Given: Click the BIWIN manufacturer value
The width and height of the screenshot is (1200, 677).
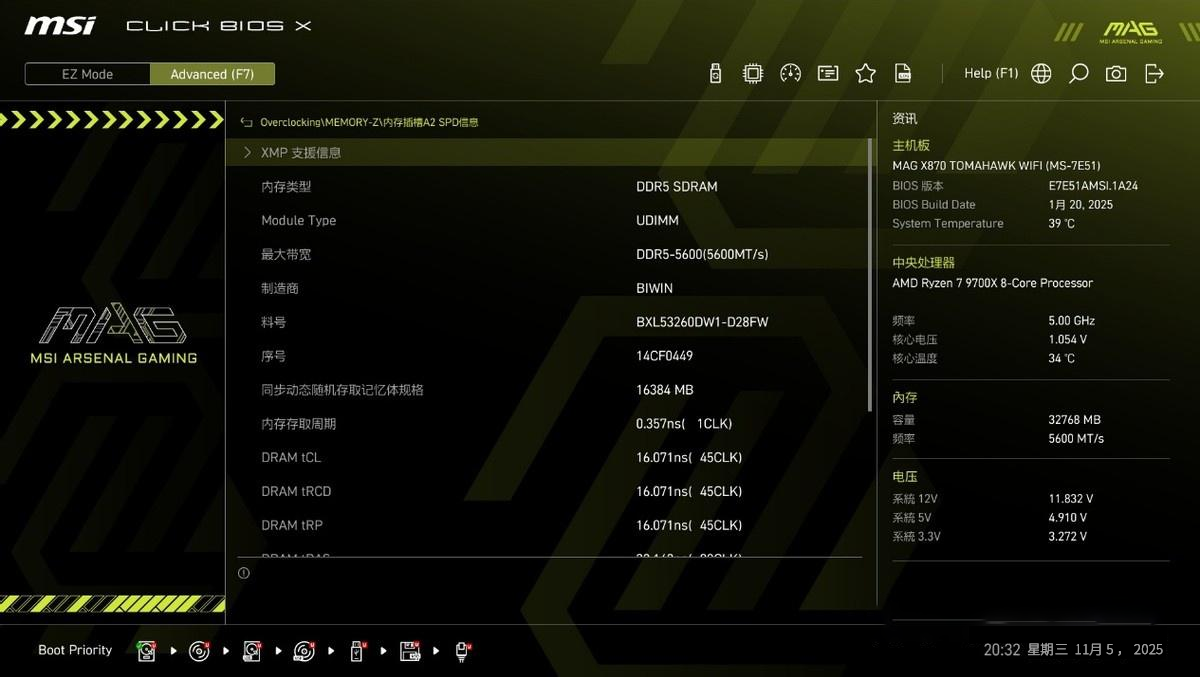Looking at the screenshot, I should (654, 288).
